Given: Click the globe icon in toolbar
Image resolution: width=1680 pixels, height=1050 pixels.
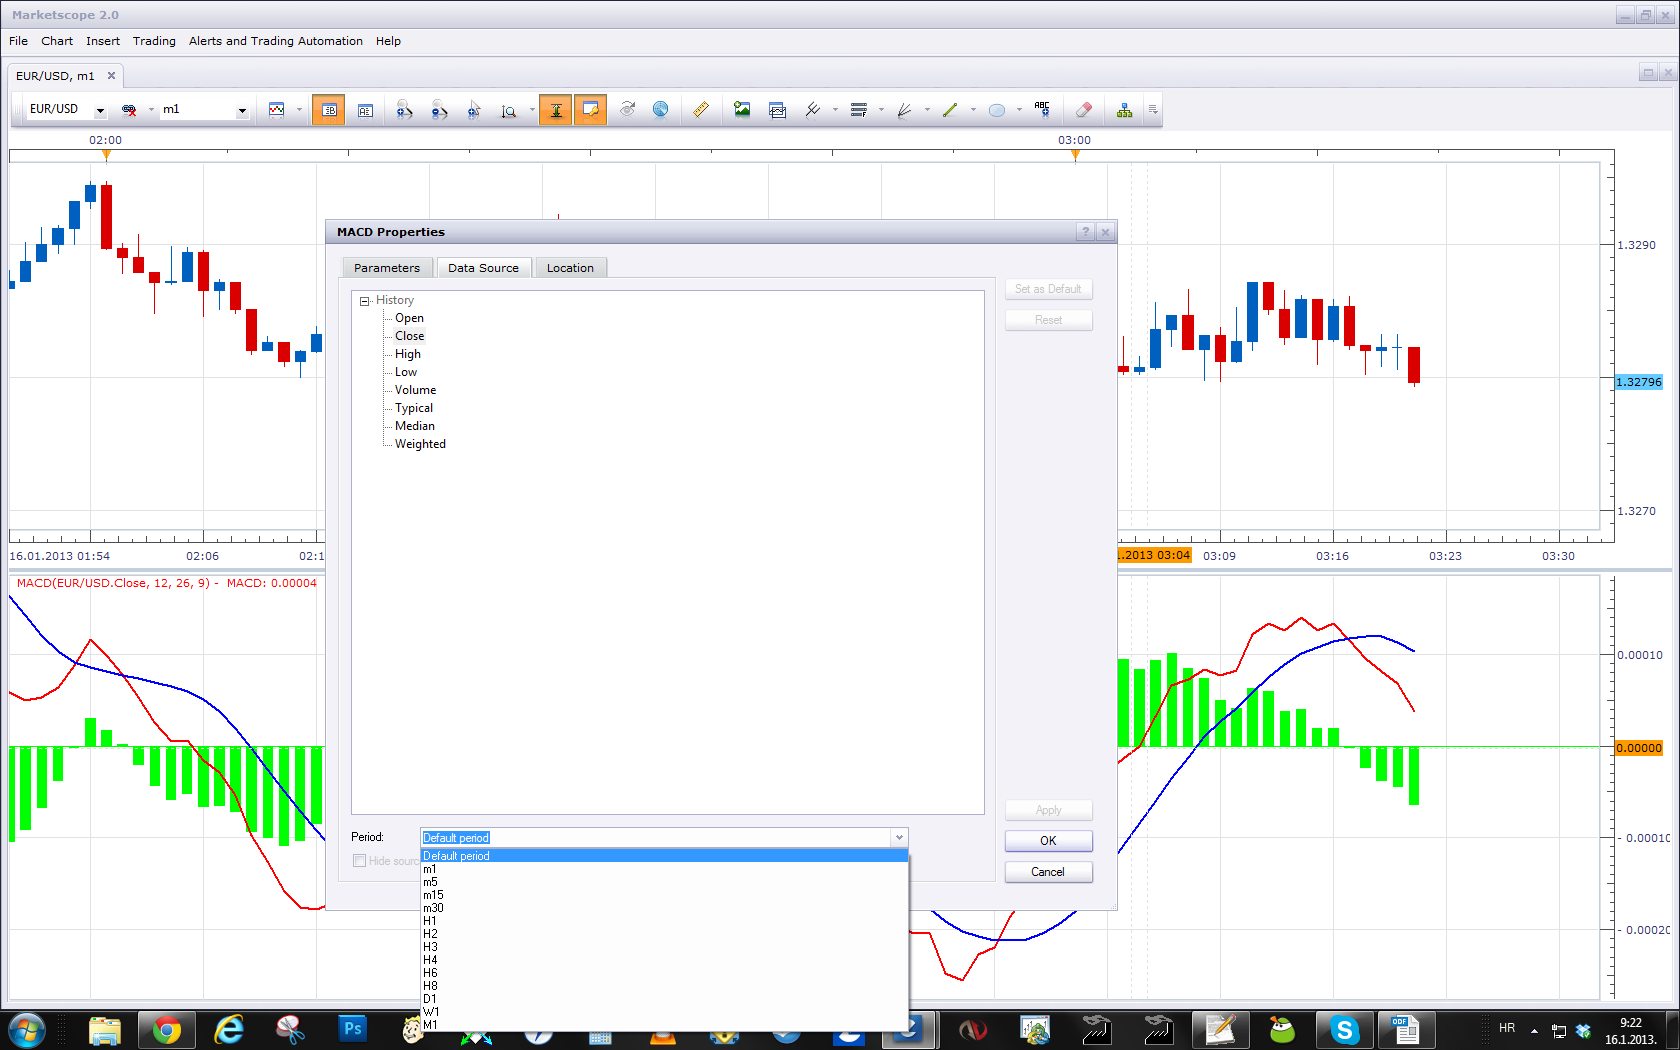Looking at the screenshot, I should point(660,110).
